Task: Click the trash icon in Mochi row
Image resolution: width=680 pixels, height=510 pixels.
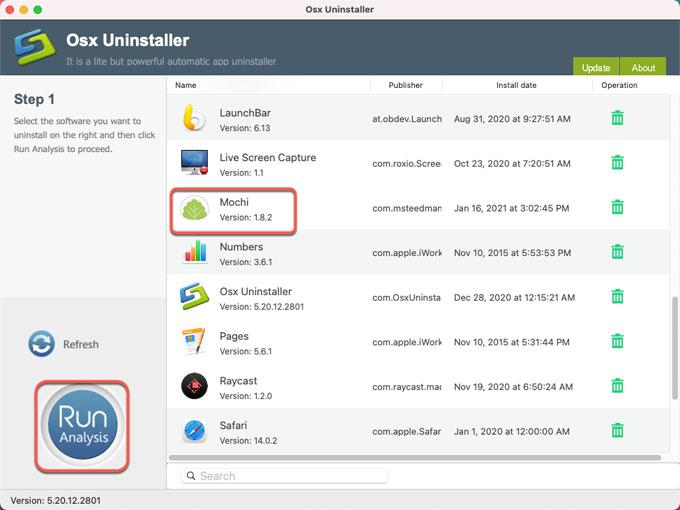Action: [617, 208]
